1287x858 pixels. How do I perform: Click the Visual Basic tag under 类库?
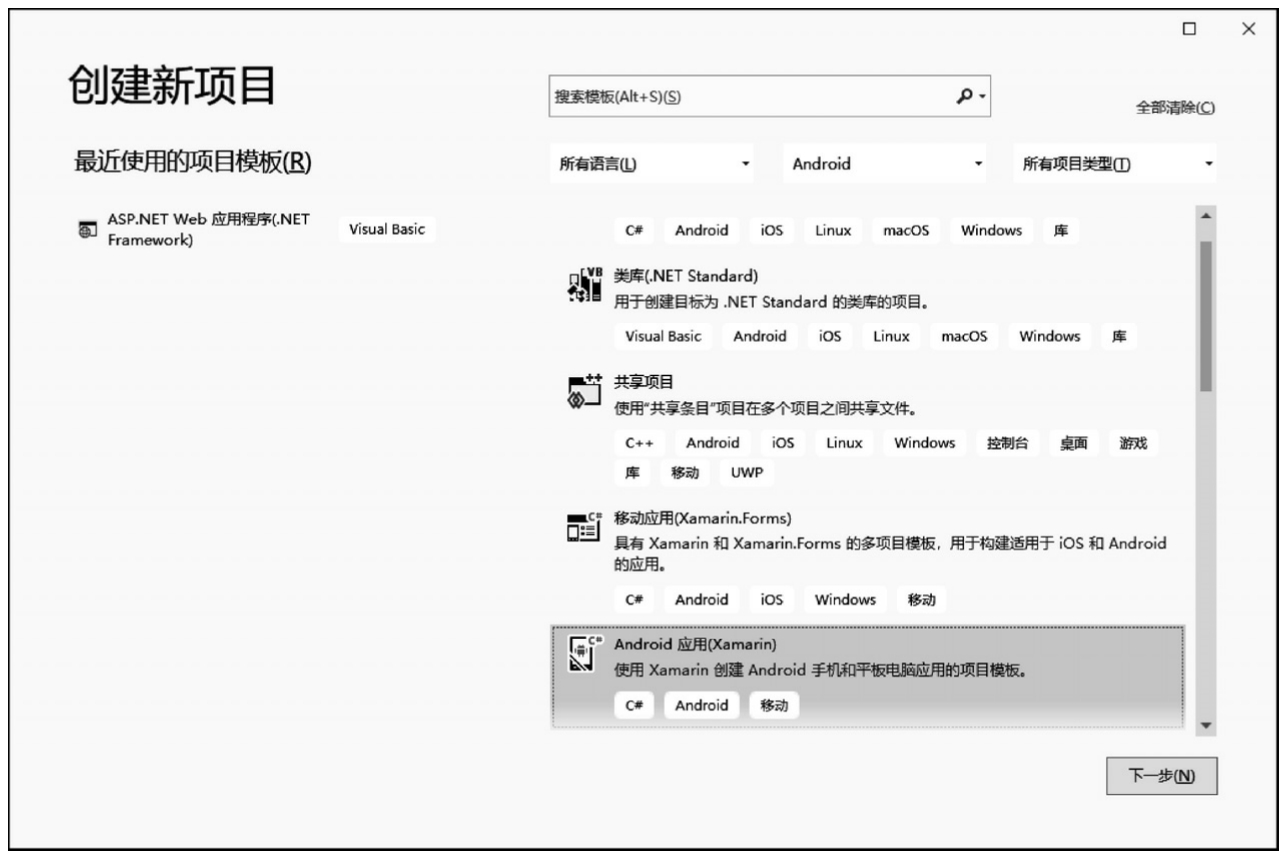(663, 336)
